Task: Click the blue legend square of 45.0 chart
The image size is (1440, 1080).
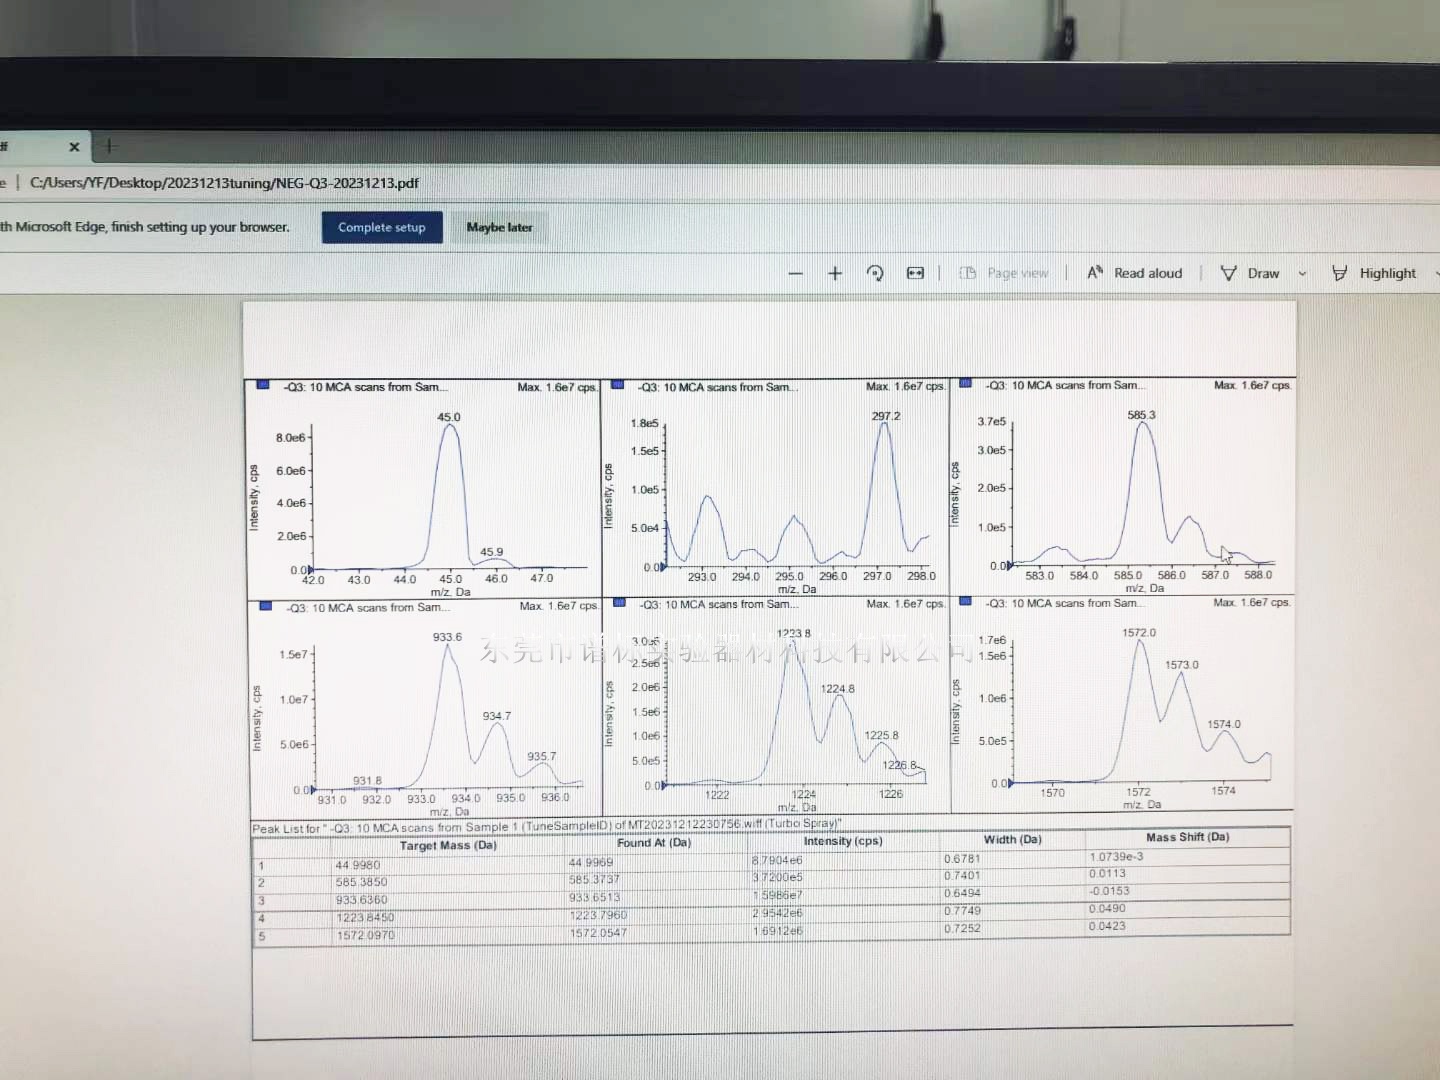Action: 263,385
